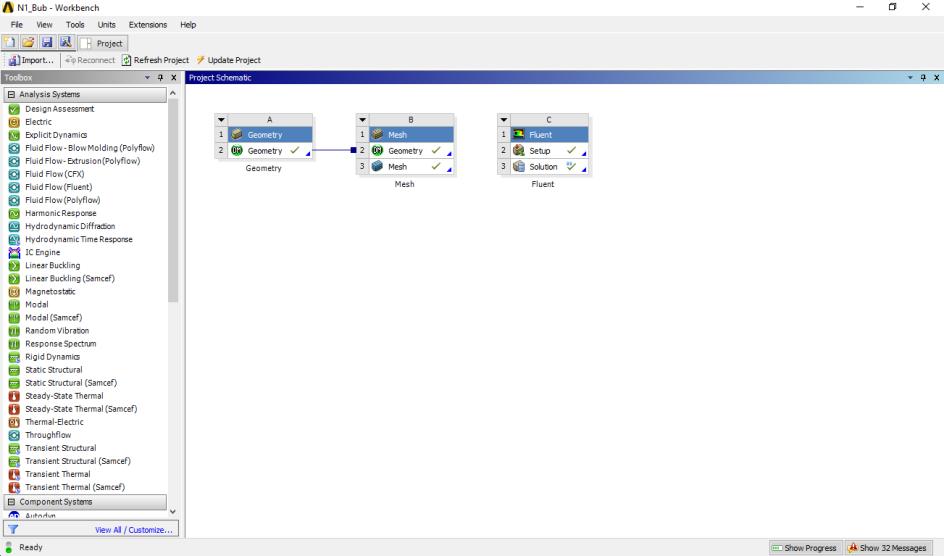Click Mesh cell B3 icon
Screen dimensions: 944x556
coord(377,167)
